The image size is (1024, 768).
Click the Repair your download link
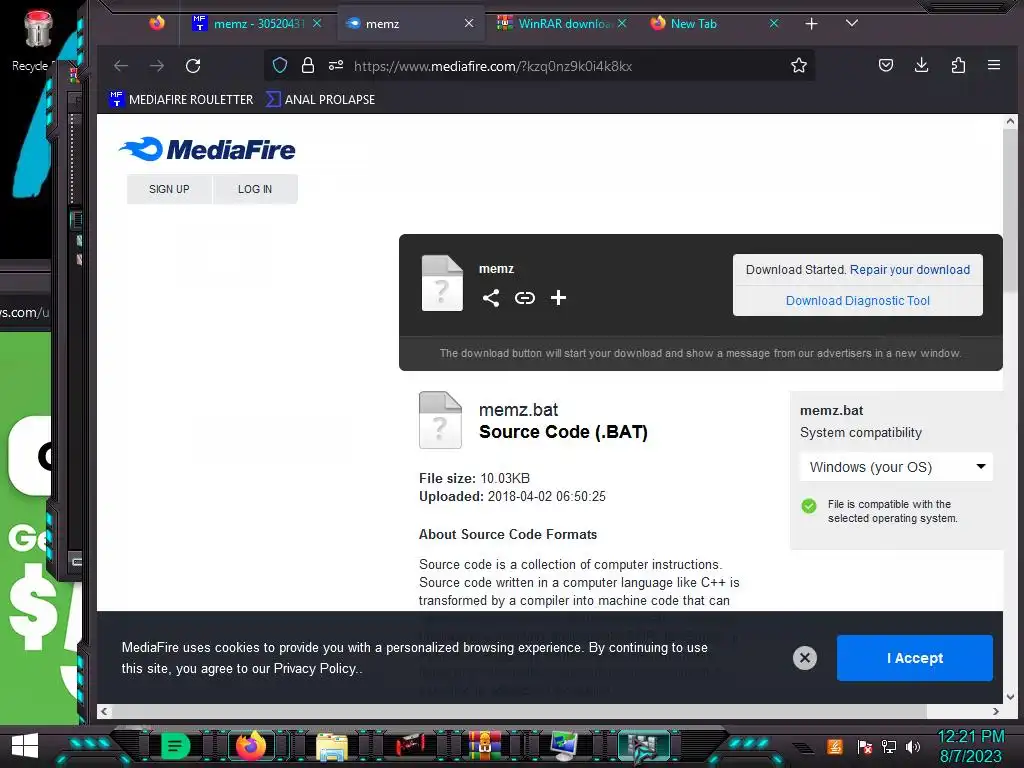[910, 270]
